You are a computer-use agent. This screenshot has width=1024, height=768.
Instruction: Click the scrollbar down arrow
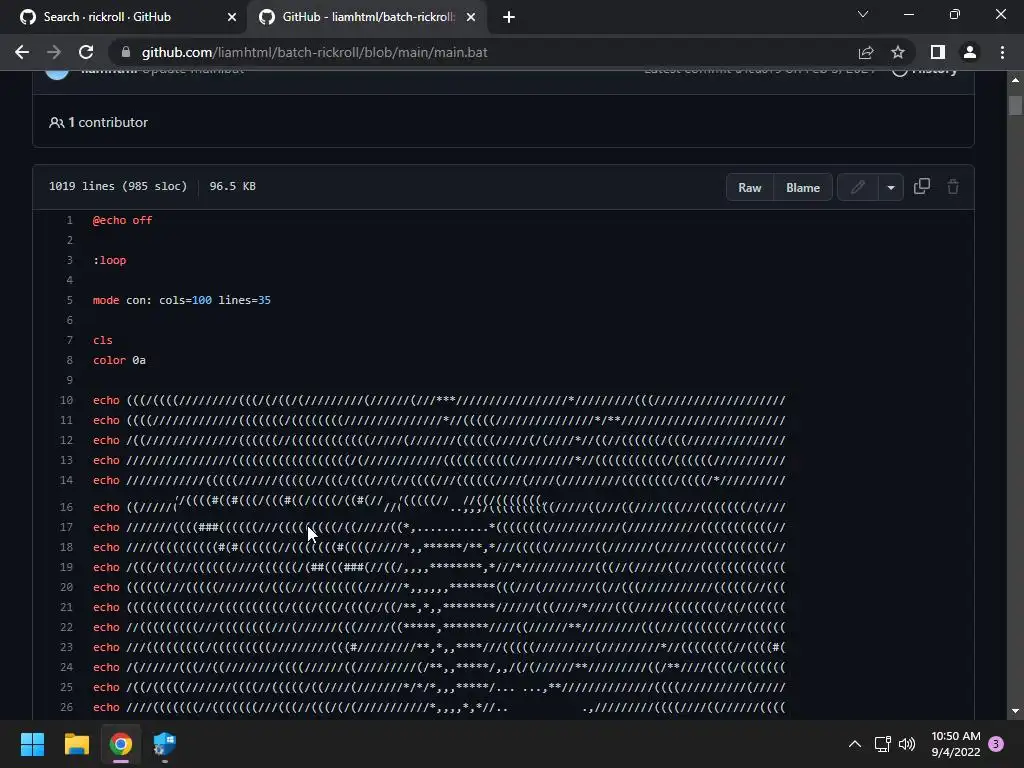click(x=1015, y=711)
